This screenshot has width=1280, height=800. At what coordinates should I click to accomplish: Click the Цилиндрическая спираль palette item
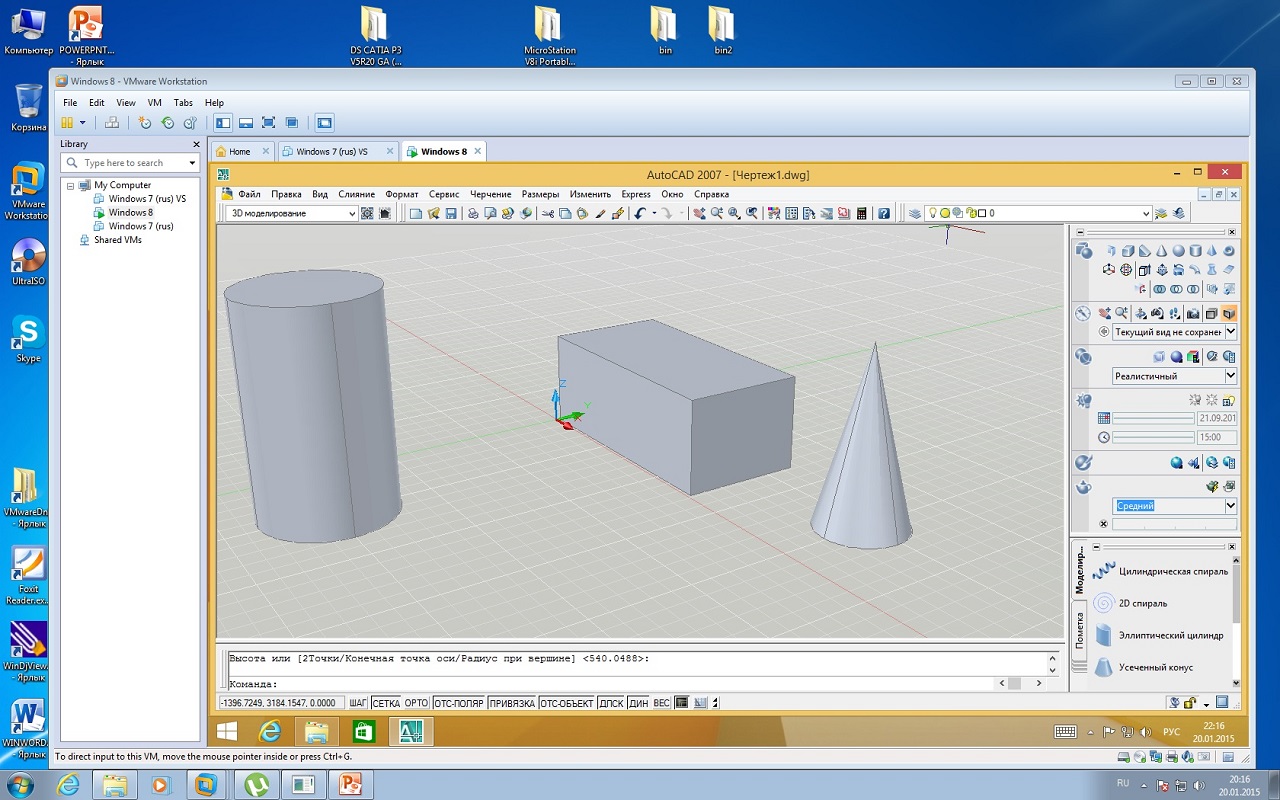click(x=1172, y=571)
